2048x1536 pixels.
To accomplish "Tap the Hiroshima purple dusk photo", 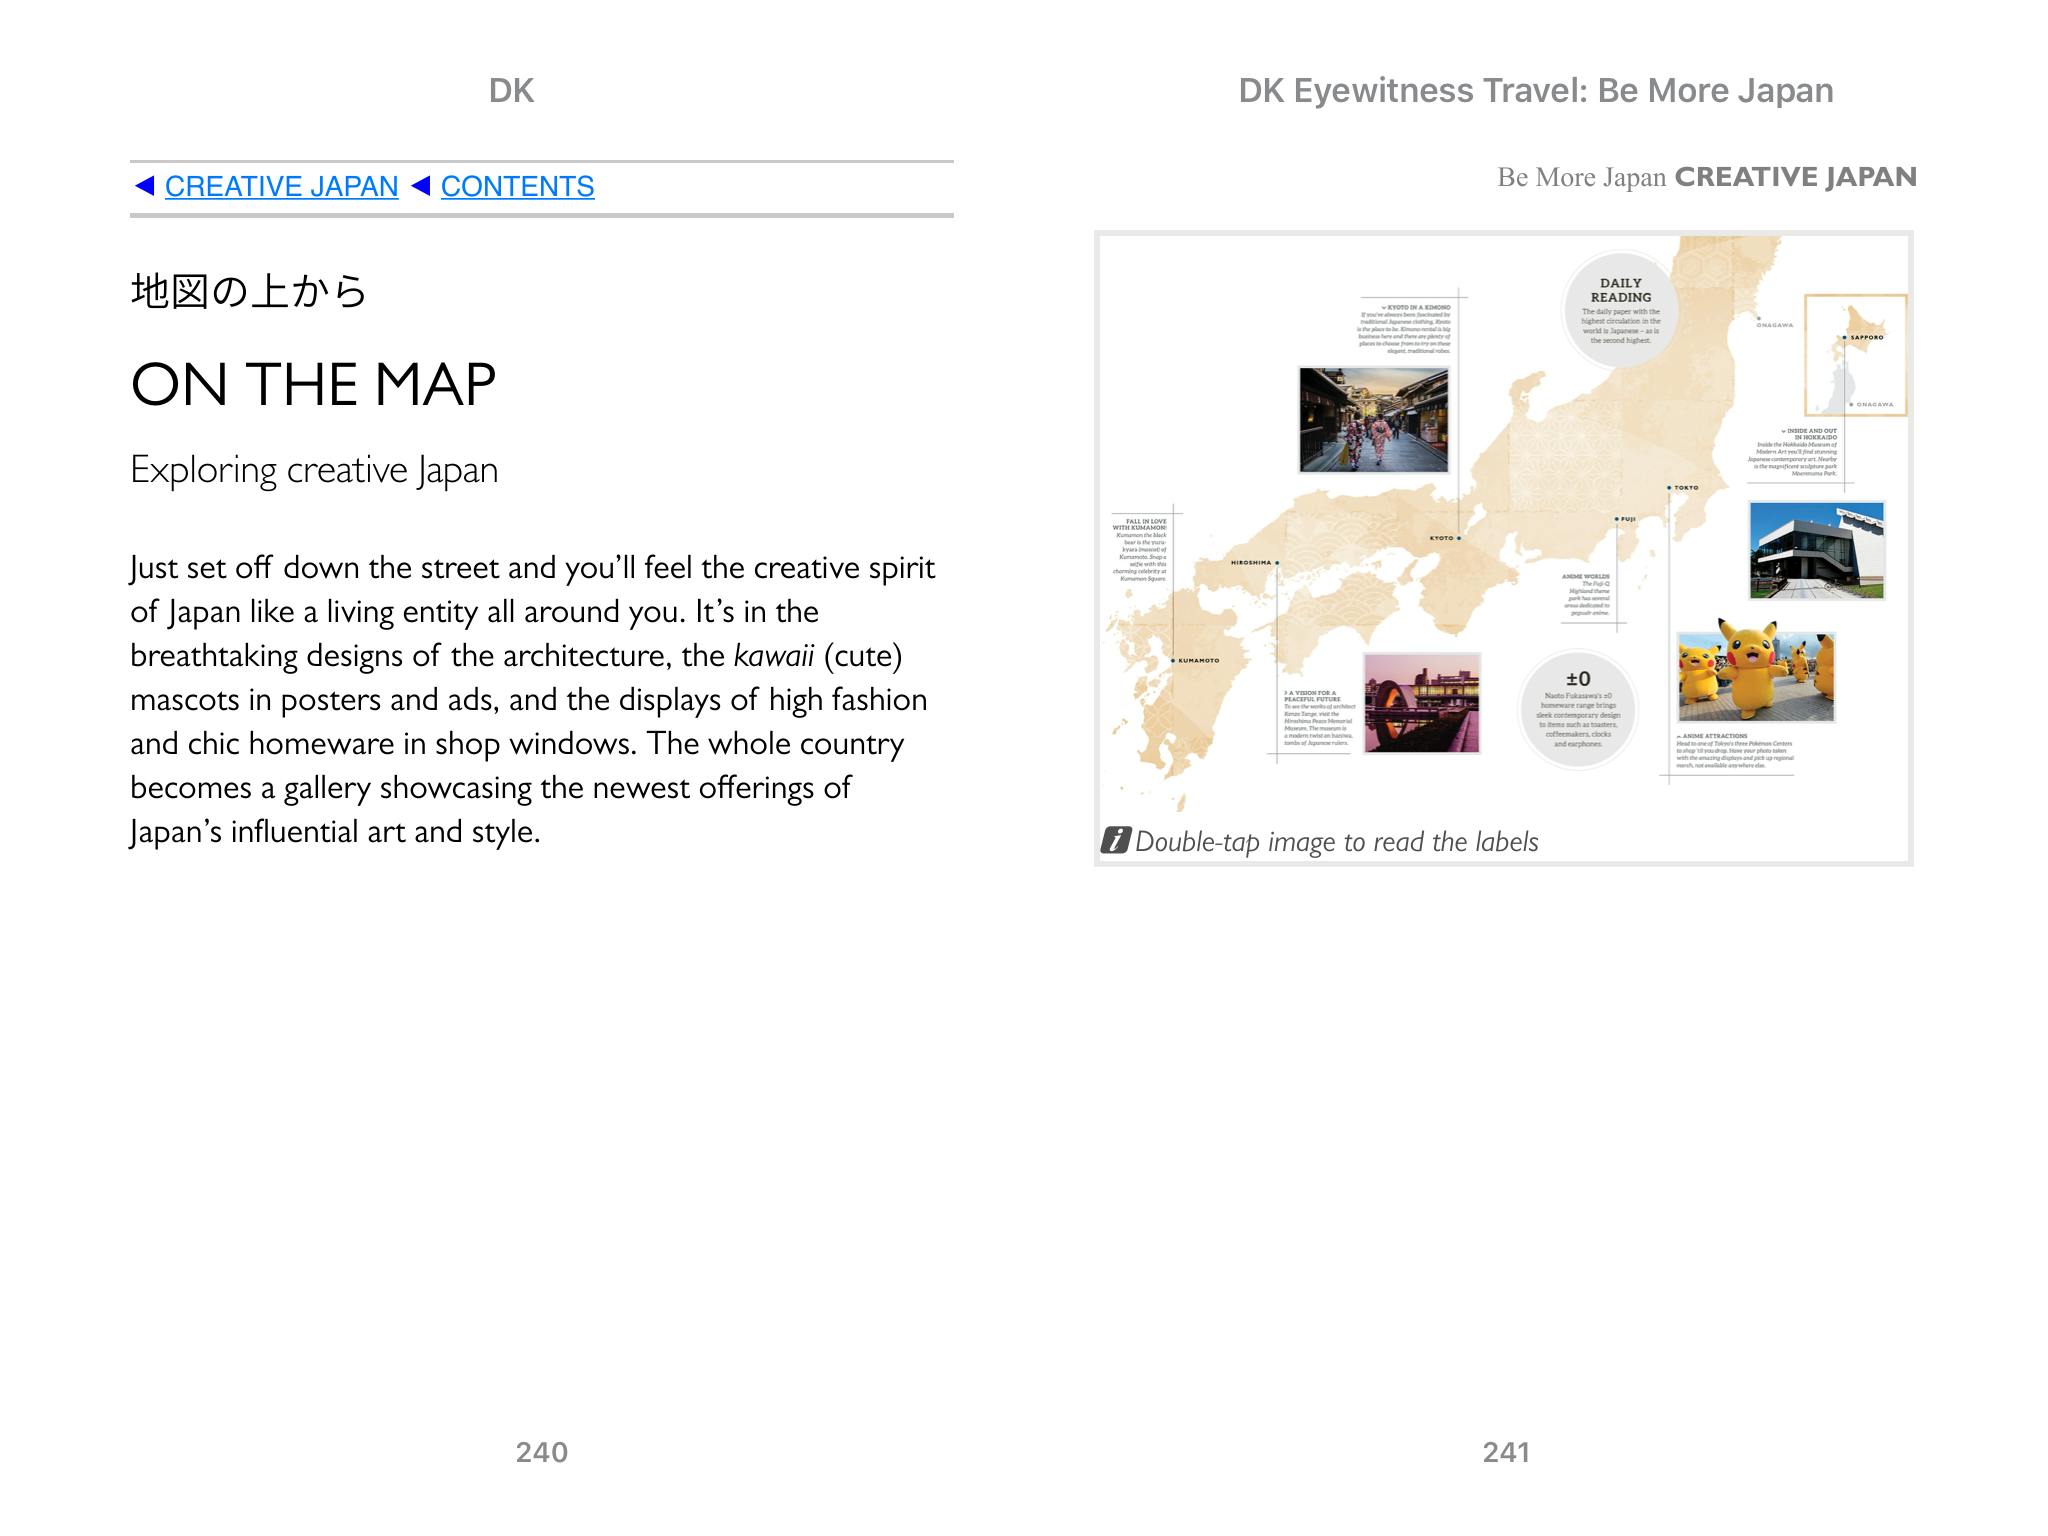I will 1421,702.
